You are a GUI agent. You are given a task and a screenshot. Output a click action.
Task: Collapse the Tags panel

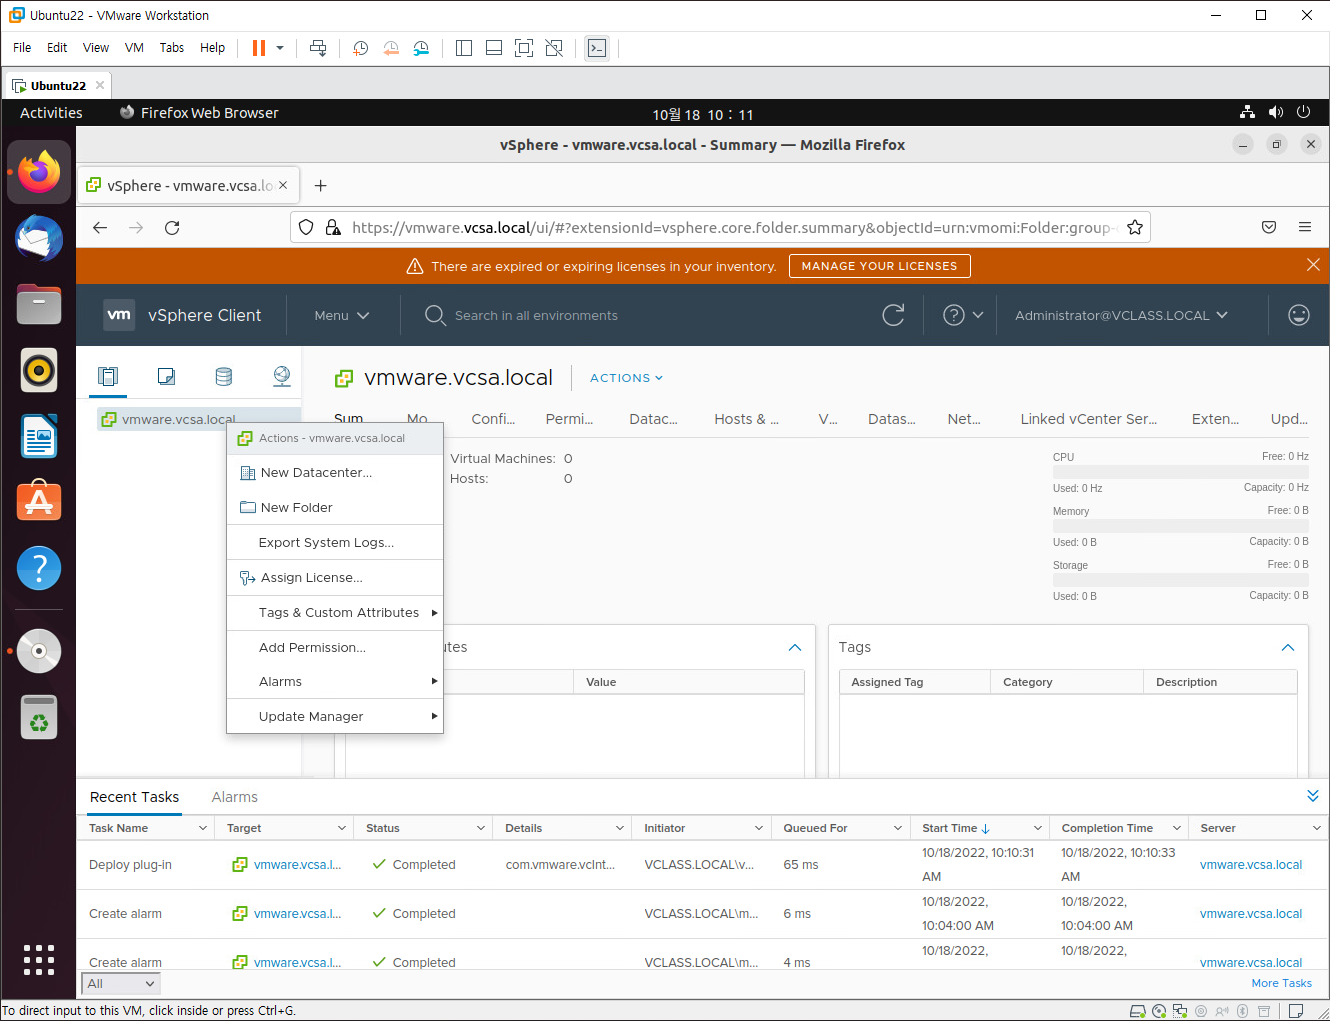tap(1288, 648)
